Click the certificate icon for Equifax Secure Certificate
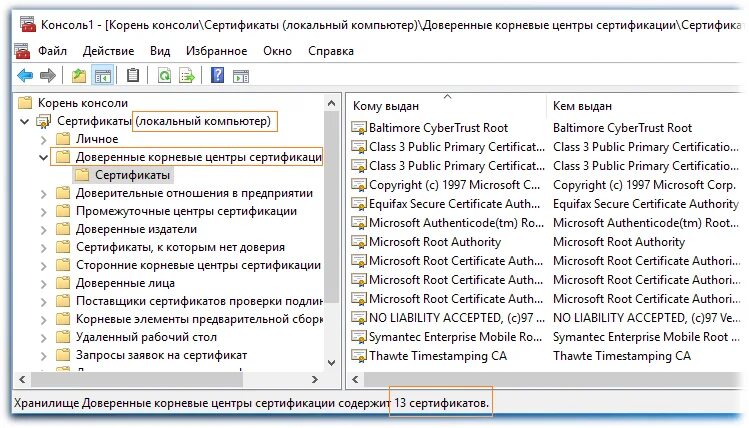The width and height of the screenshot is (749, 428). pyautogui.click(x=359, y=204)
